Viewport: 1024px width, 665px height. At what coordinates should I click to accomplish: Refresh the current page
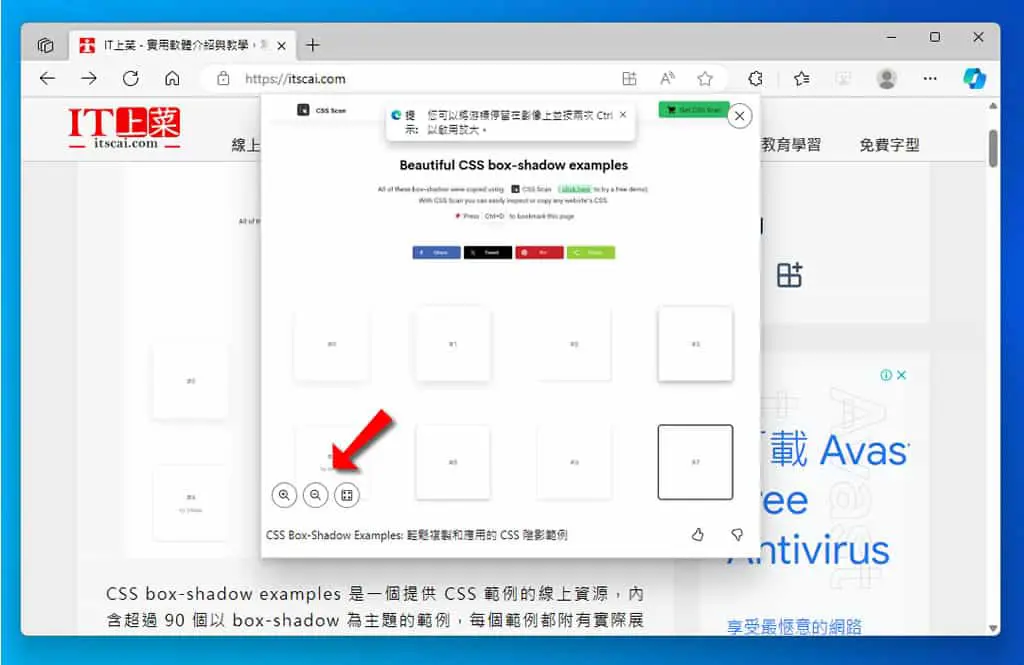click(131, 79)
